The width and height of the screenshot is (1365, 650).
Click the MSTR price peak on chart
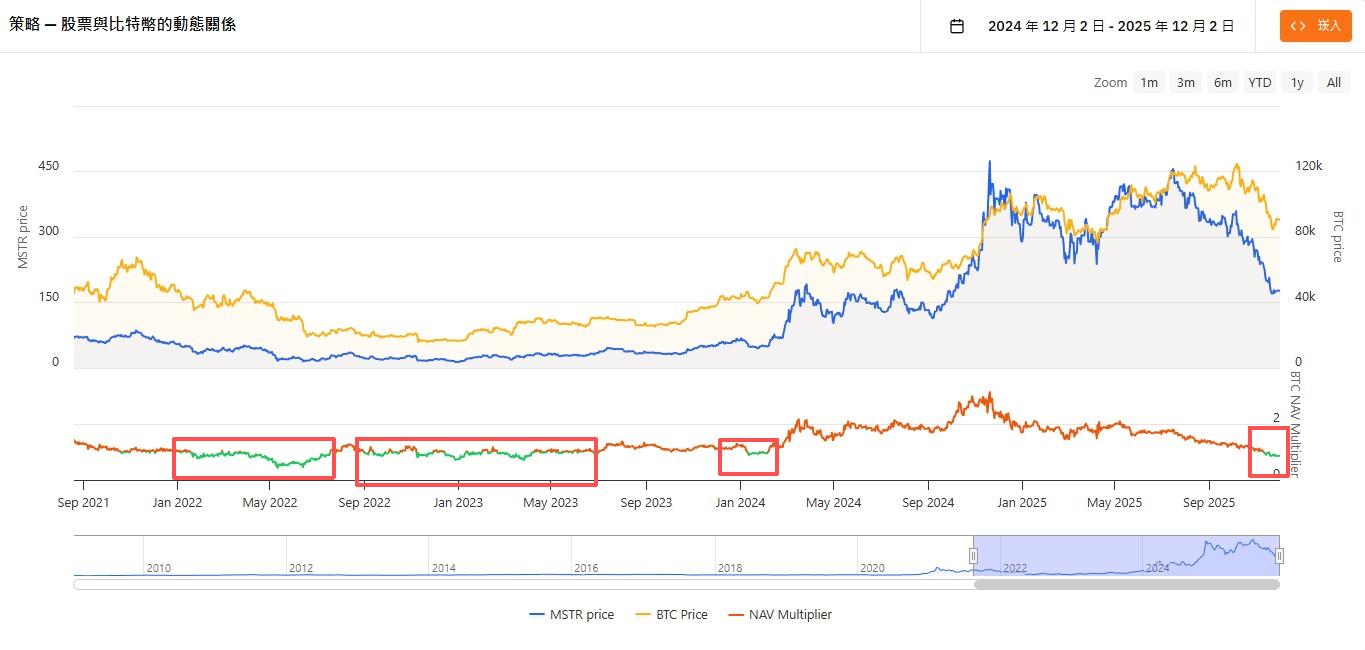990,162
